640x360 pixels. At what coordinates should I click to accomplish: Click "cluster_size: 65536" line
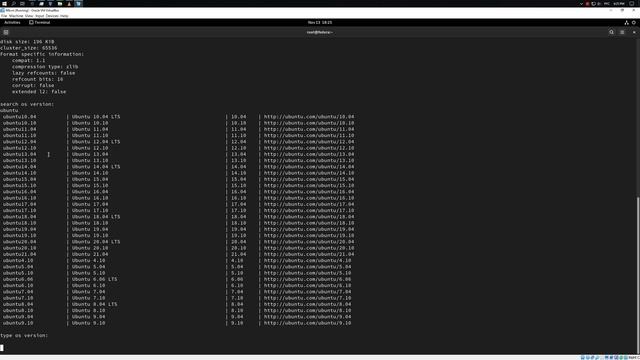[29, 48]
